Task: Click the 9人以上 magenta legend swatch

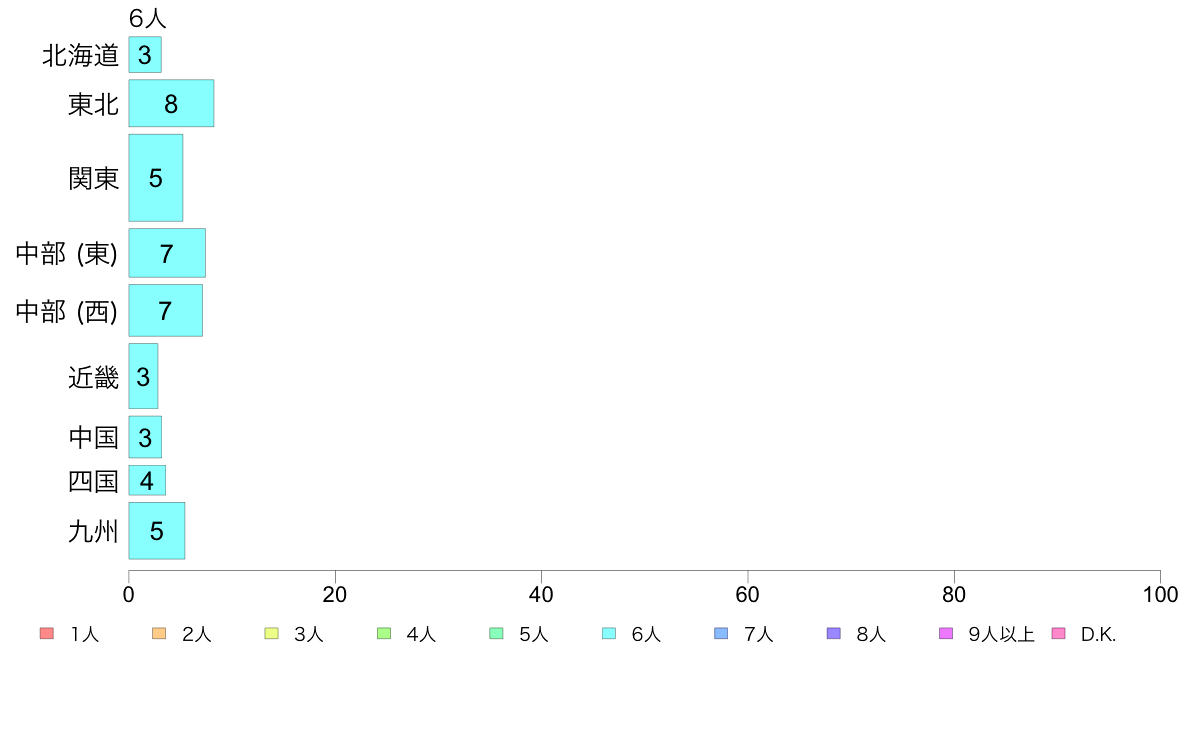Action: tap(946, 634)
